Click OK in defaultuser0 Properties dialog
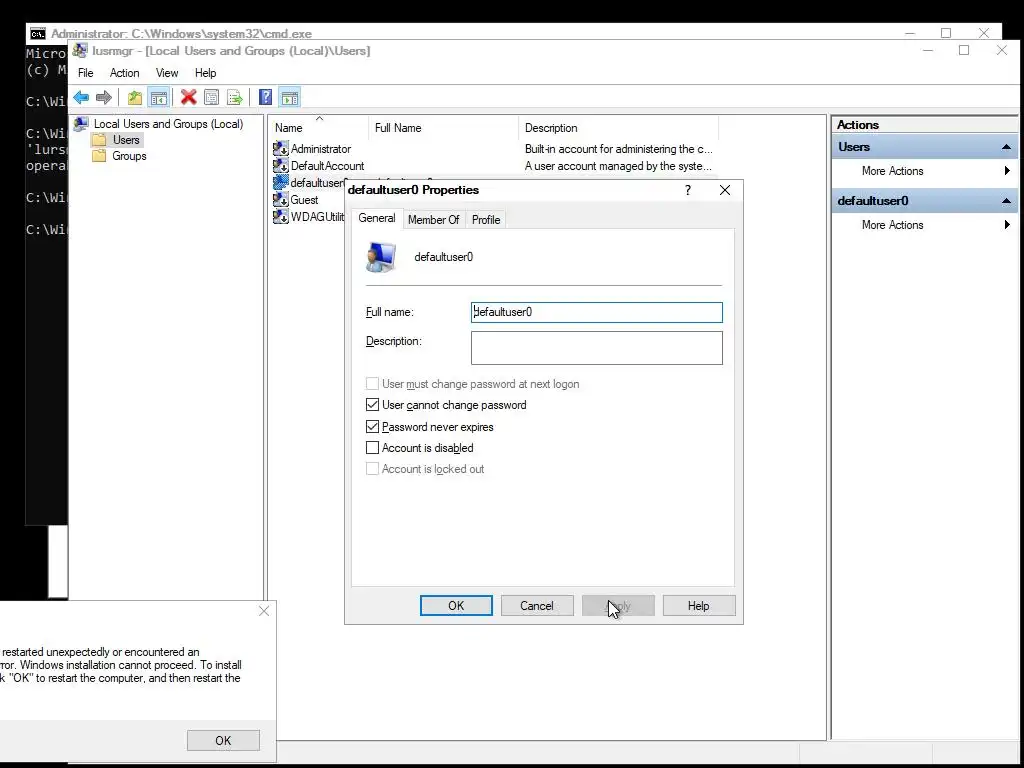 click(456, 606)
